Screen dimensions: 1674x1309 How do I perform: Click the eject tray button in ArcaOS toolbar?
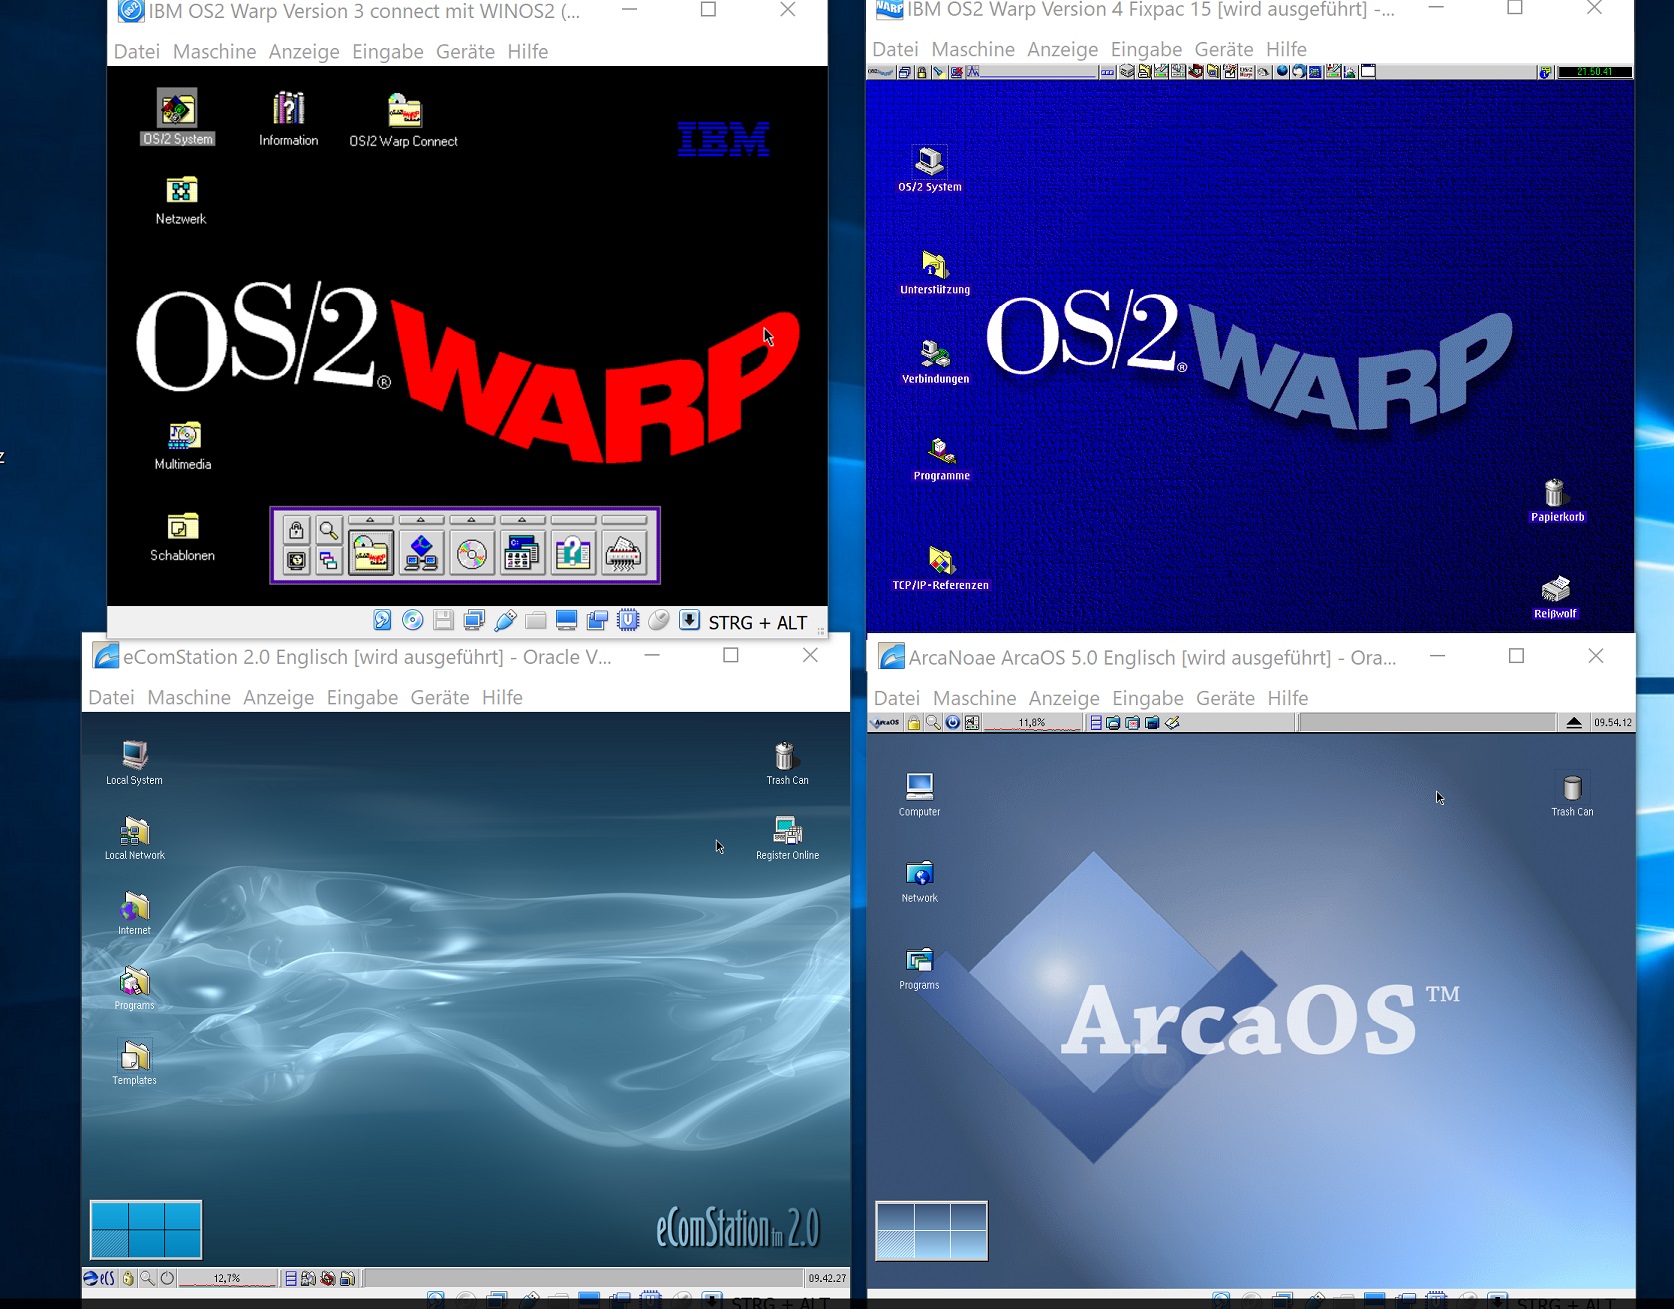click(1574, 723)
